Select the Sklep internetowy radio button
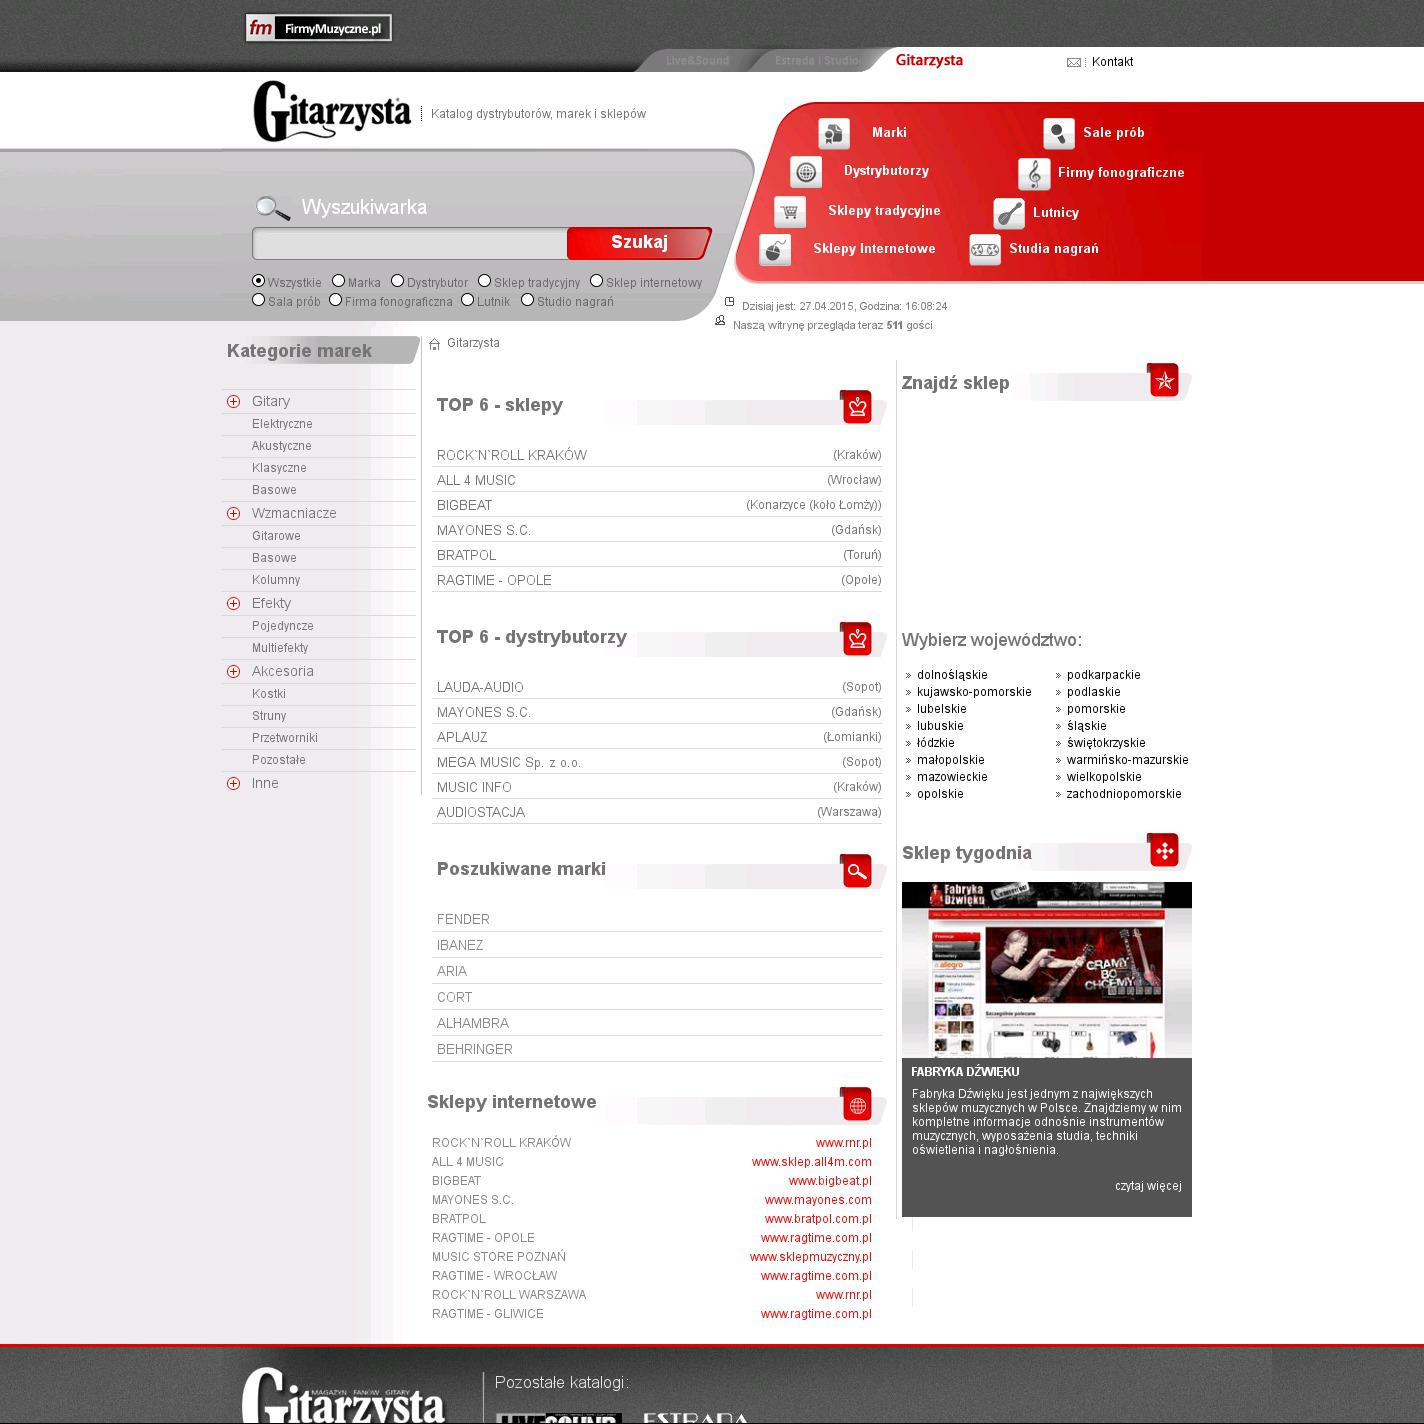The height and width of the screenshot is (1424, 1424). coord(597,281)
